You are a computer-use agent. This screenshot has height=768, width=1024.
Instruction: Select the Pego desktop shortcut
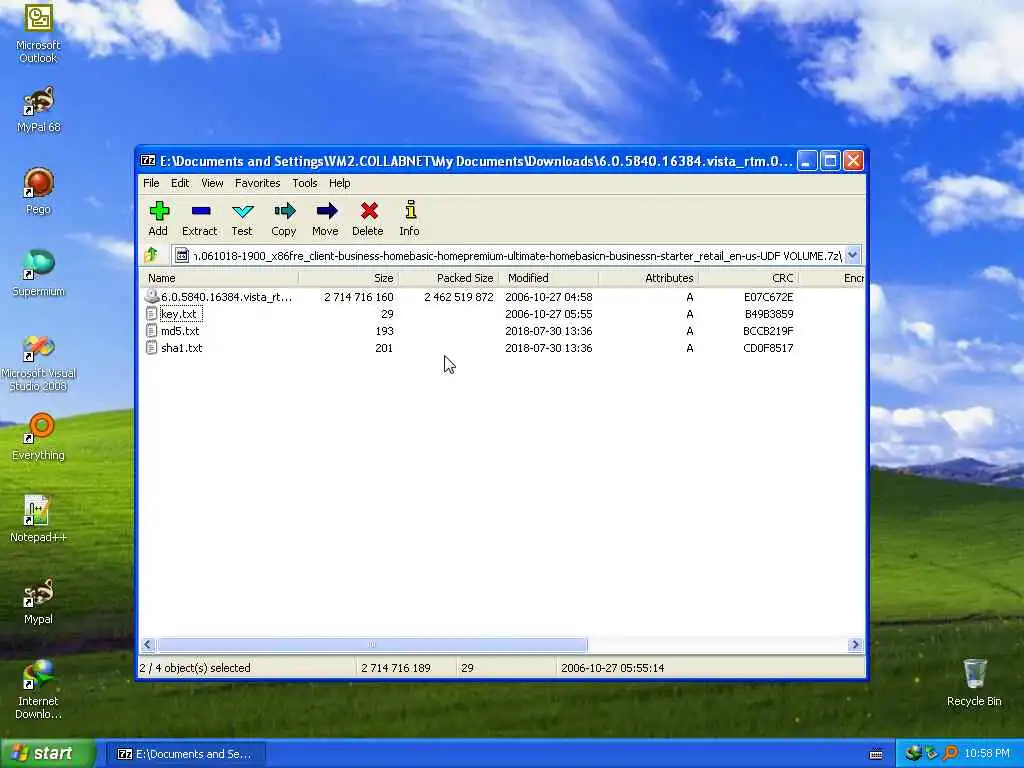point(38,191)
